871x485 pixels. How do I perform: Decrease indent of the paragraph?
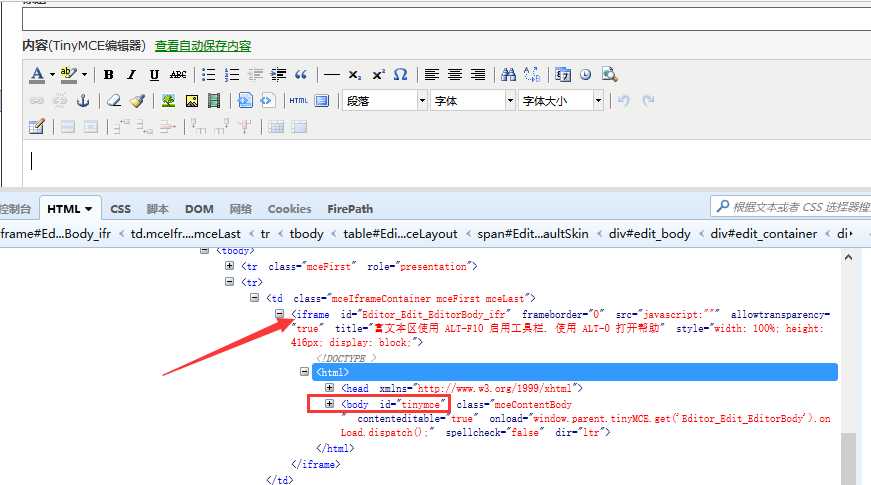click(x=255, y=75)
